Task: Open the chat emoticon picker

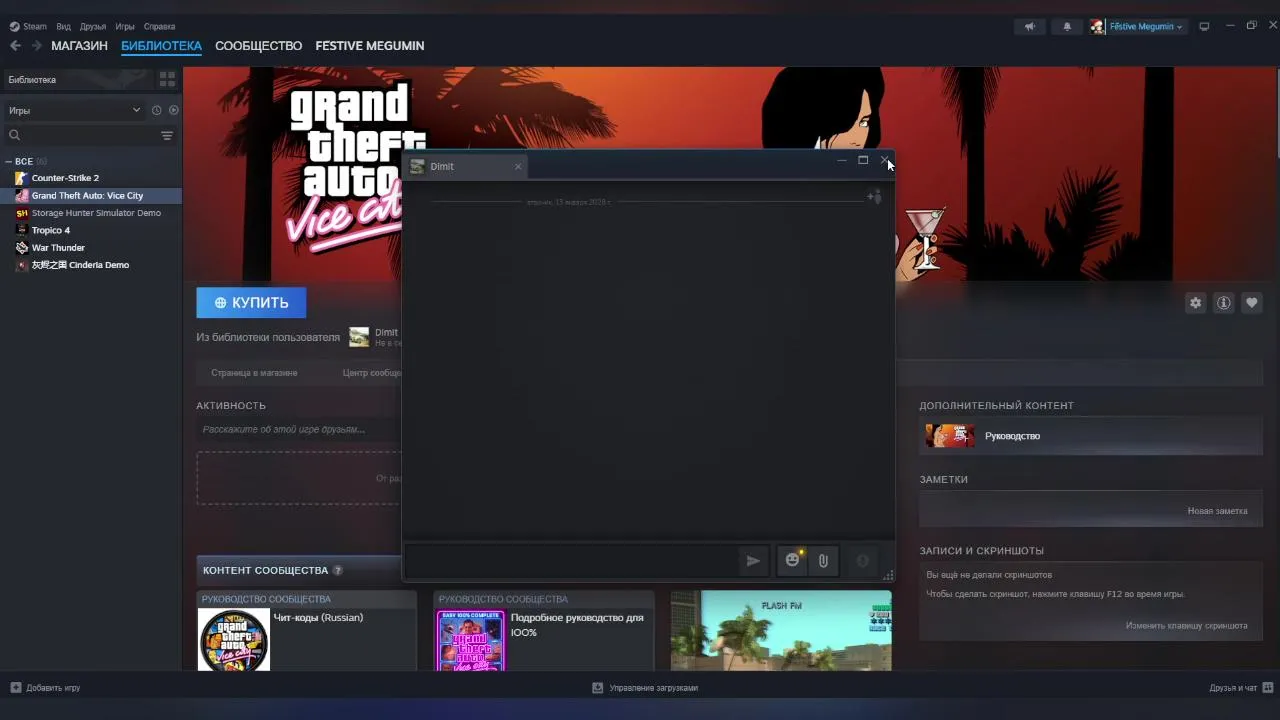Action: (793, 561)
